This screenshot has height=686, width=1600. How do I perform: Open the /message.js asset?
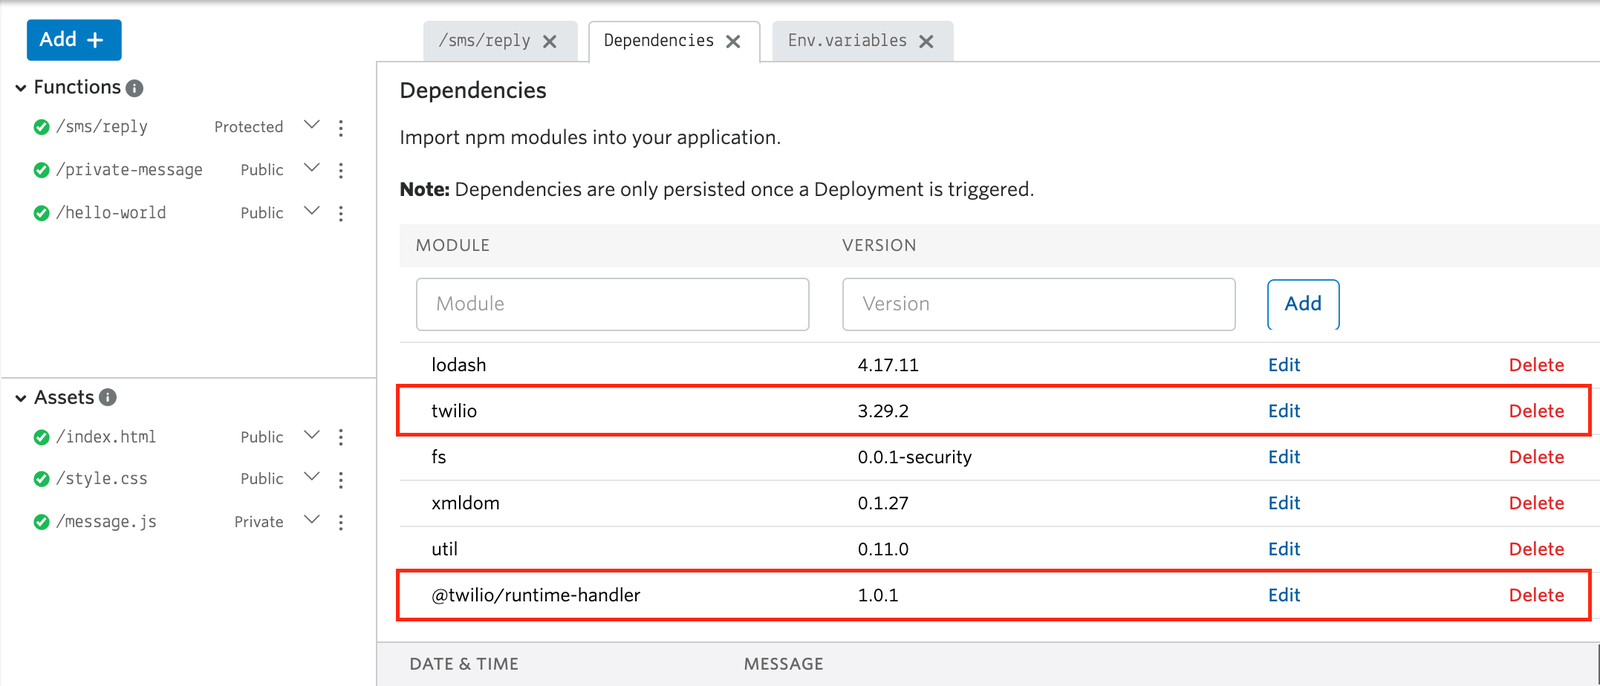106,522
